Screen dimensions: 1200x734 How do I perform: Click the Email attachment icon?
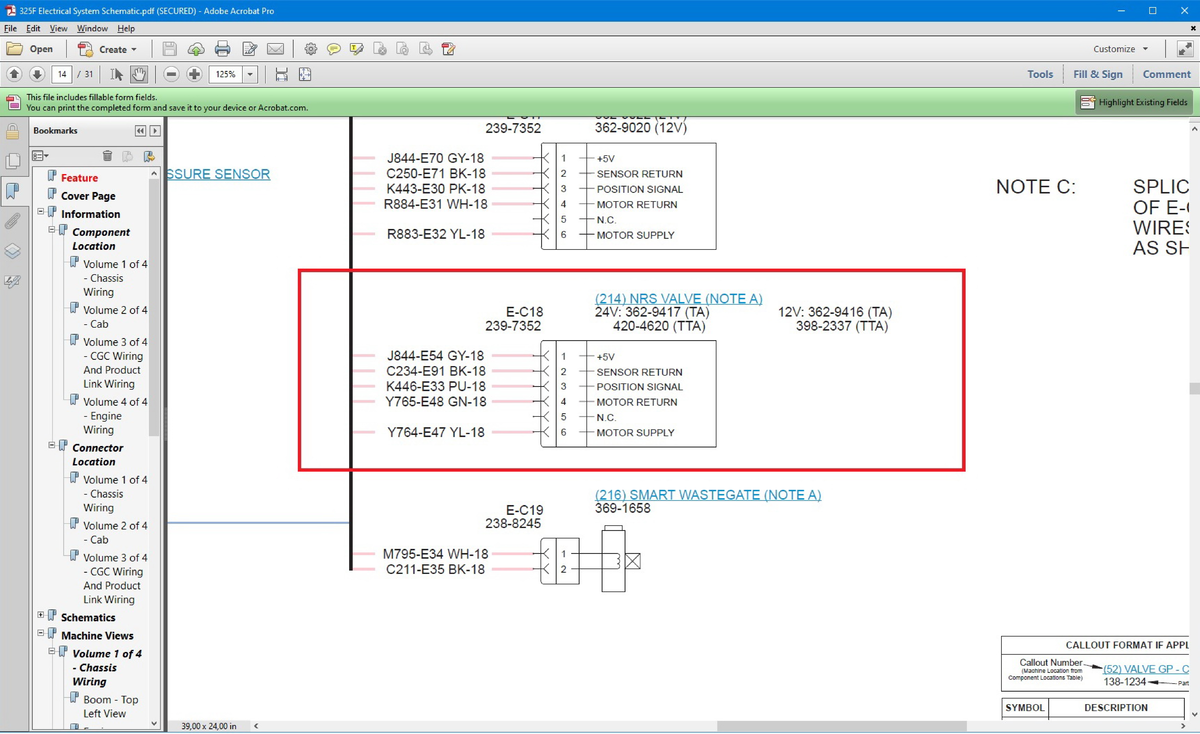pos(274,48)
